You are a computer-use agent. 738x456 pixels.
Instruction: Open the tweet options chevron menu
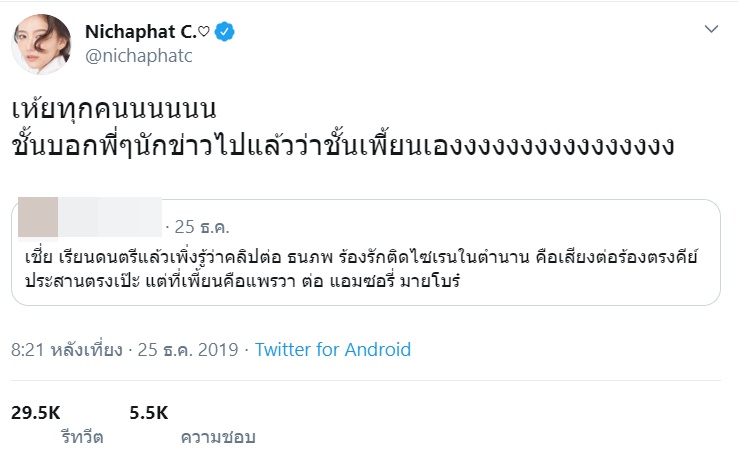(711, 30)
